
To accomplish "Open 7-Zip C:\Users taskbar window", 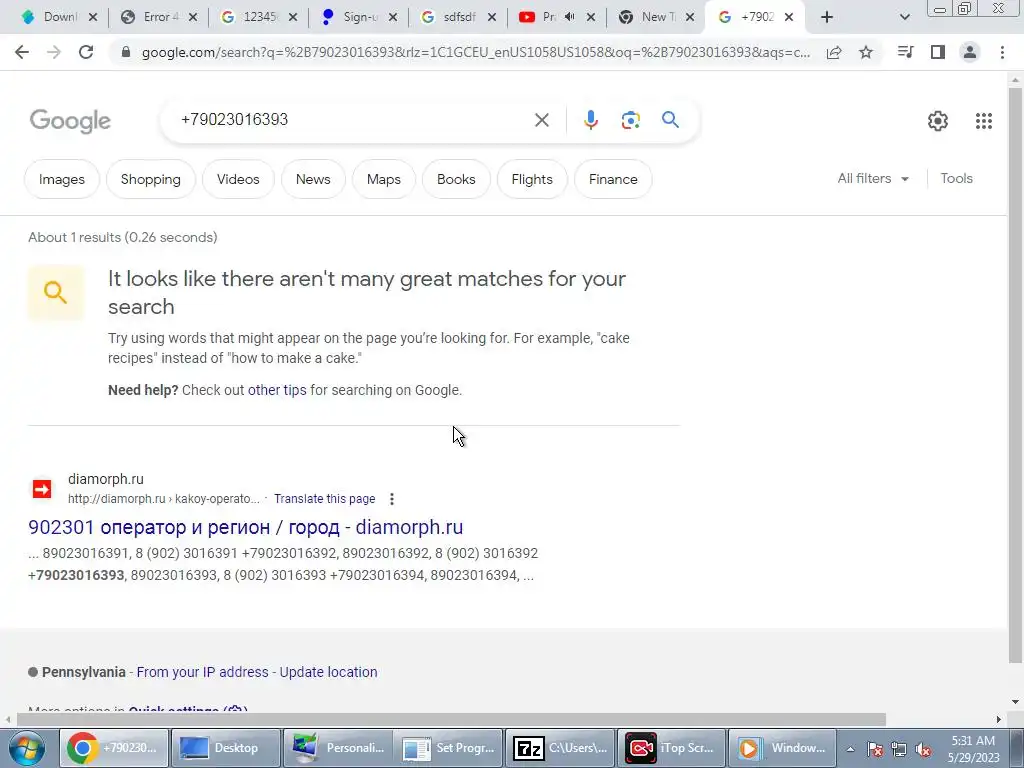I will point(560,748).
